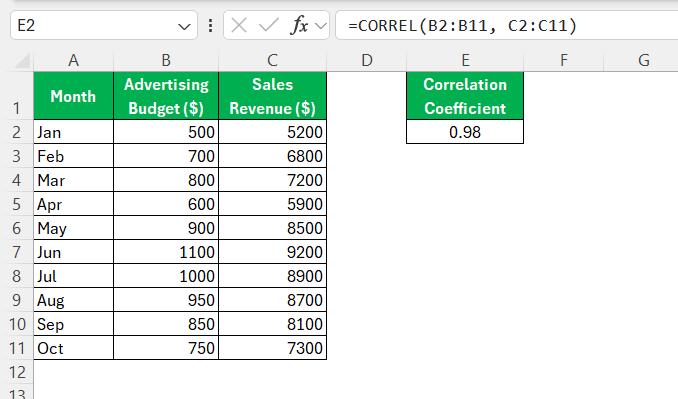Select the May cell

(x=74, y=228)
